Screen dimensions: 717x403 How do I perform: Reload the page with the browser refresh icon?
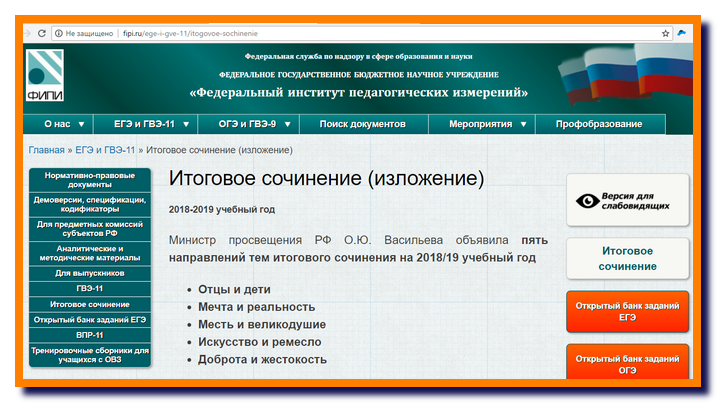pyautogui.click(x=41, y=33)
